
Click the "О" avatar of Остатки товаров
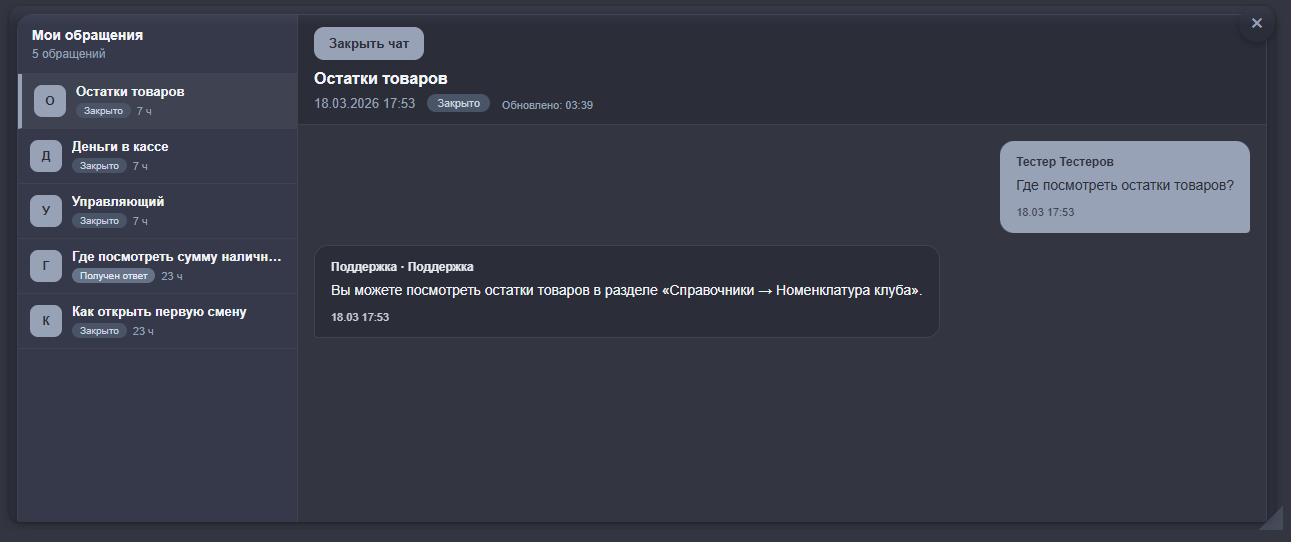point(50,101)
